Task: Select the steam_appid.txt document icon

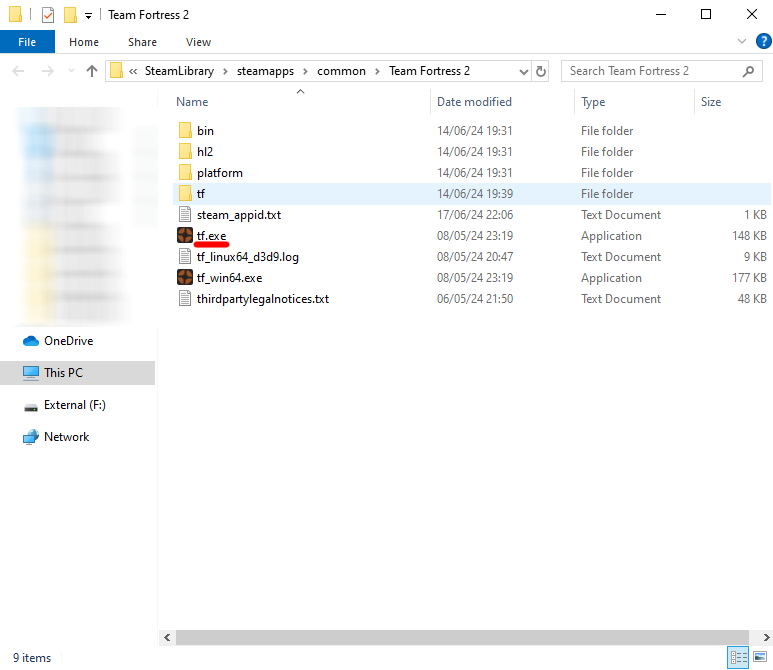Action: pyautogui.click(x=185, y=214)
